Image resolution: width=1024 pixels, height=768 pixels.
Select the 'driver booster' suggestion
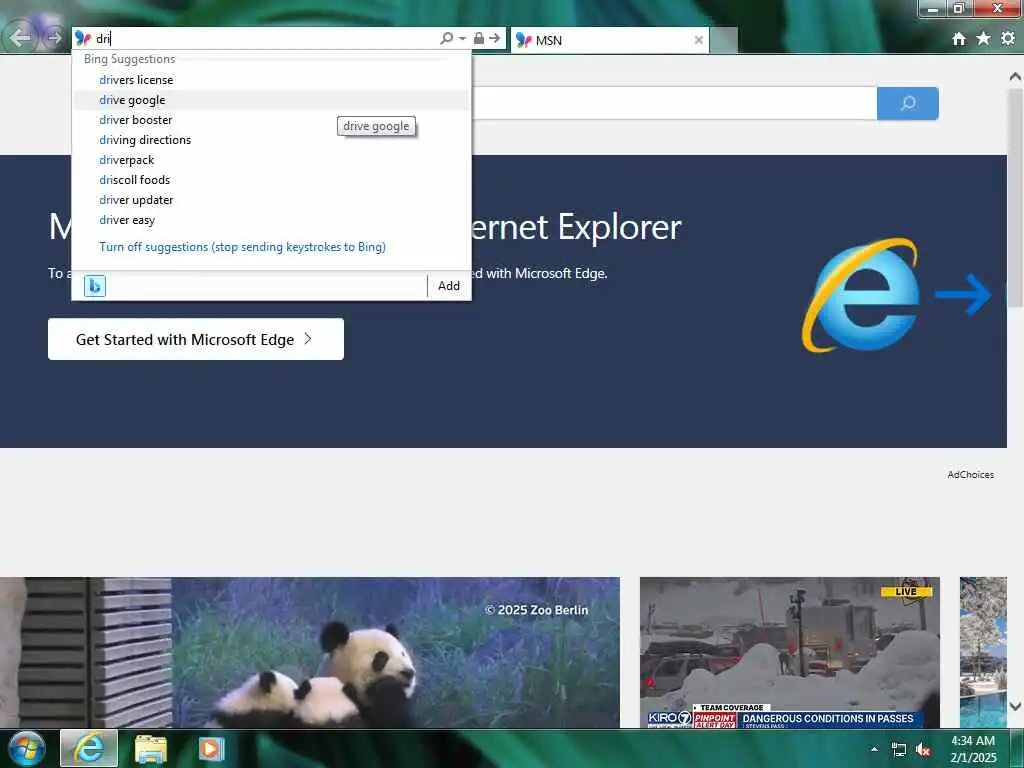271,120
